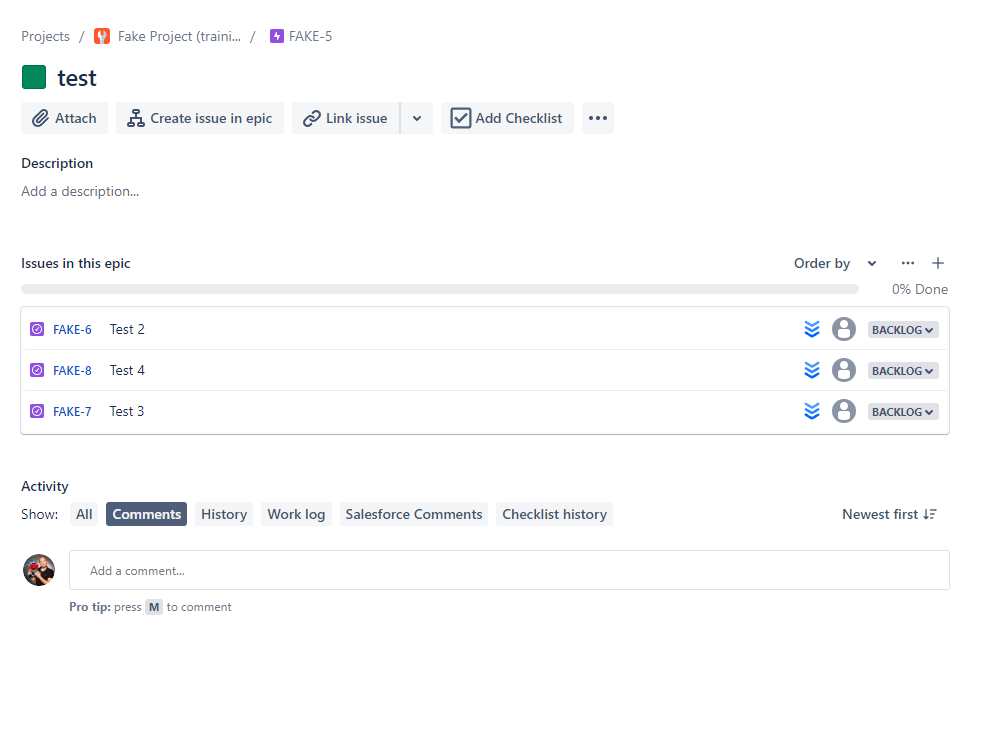Screen dimensions: 989x732
Task: Open the more actions ellipsis beside Add Checklist
Action: tap(598, 118)
